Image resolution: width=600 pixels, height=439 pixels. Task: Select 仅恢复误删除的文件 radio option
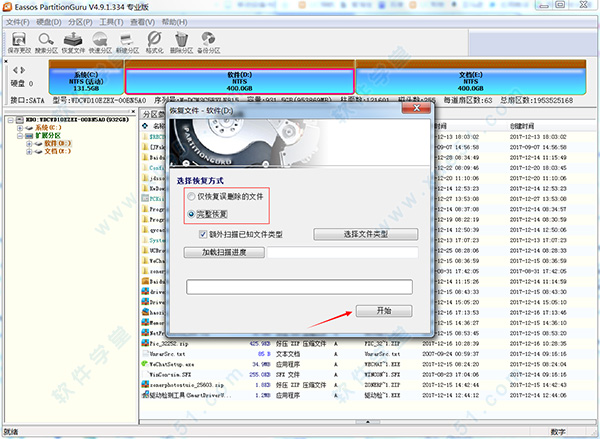pyautogui.click(x=191, y=197)
